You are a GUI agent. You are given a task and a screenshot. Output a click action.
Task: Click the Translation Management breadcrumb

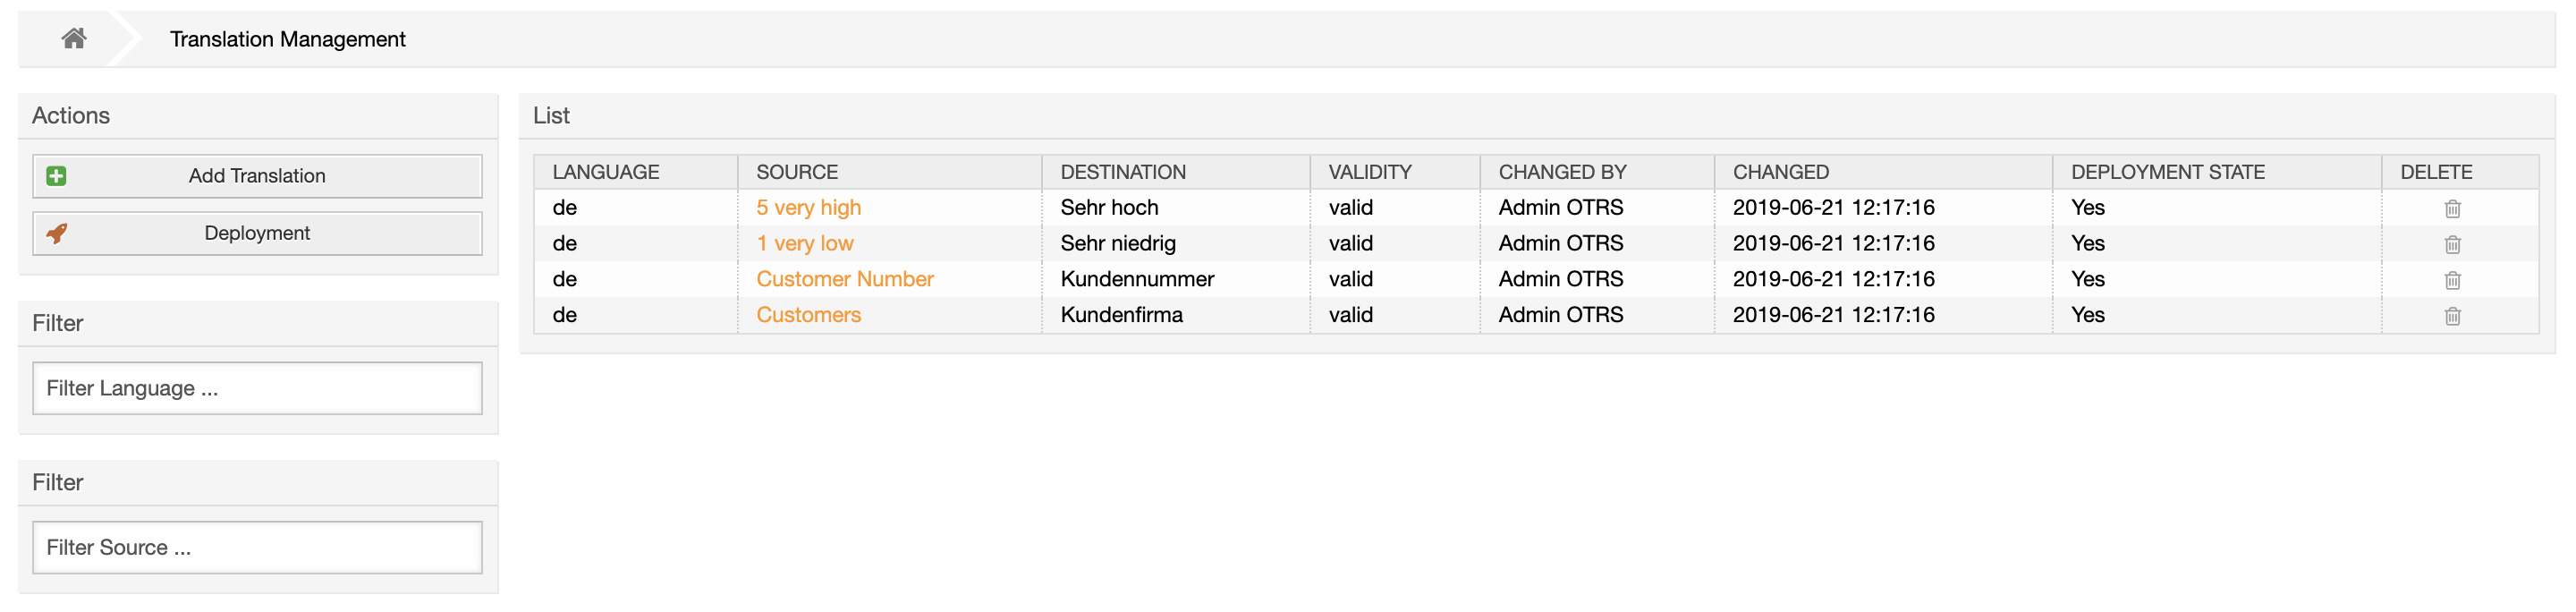pyautogui.click(x=287, y=39)
